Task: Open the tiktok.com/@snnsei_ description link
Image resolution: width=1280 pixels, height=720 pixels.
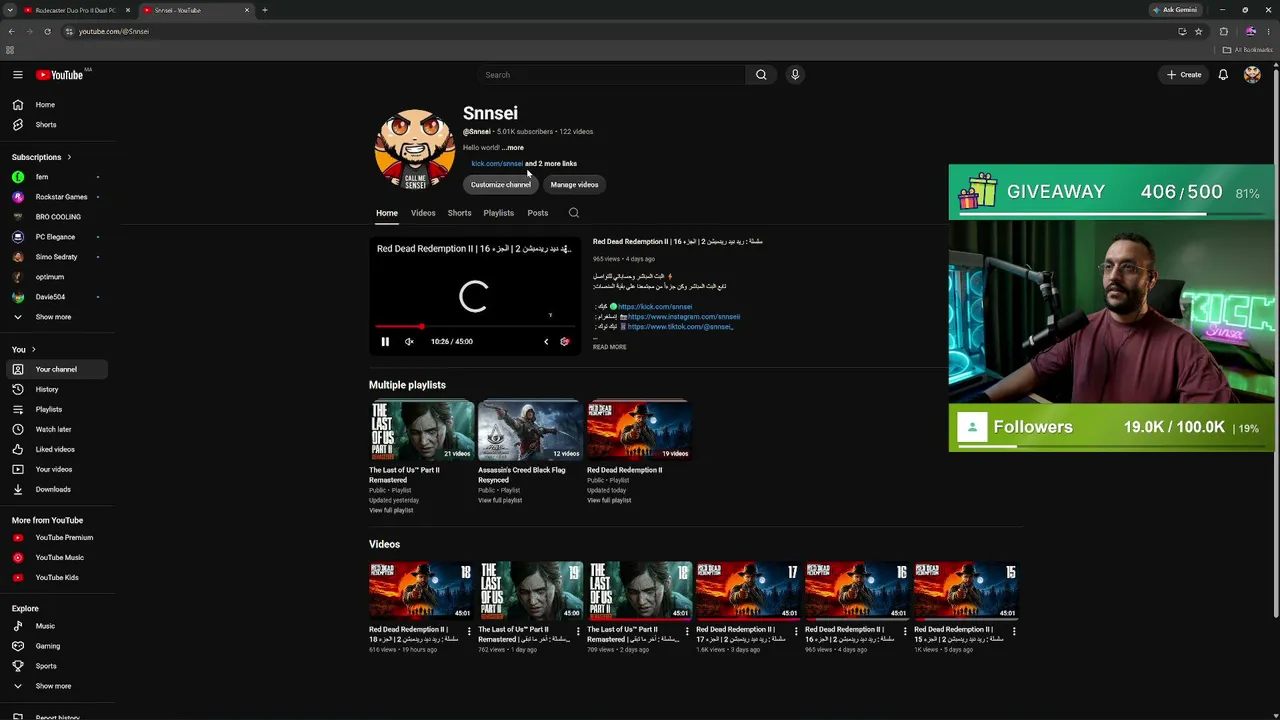Action: point(680,327)
